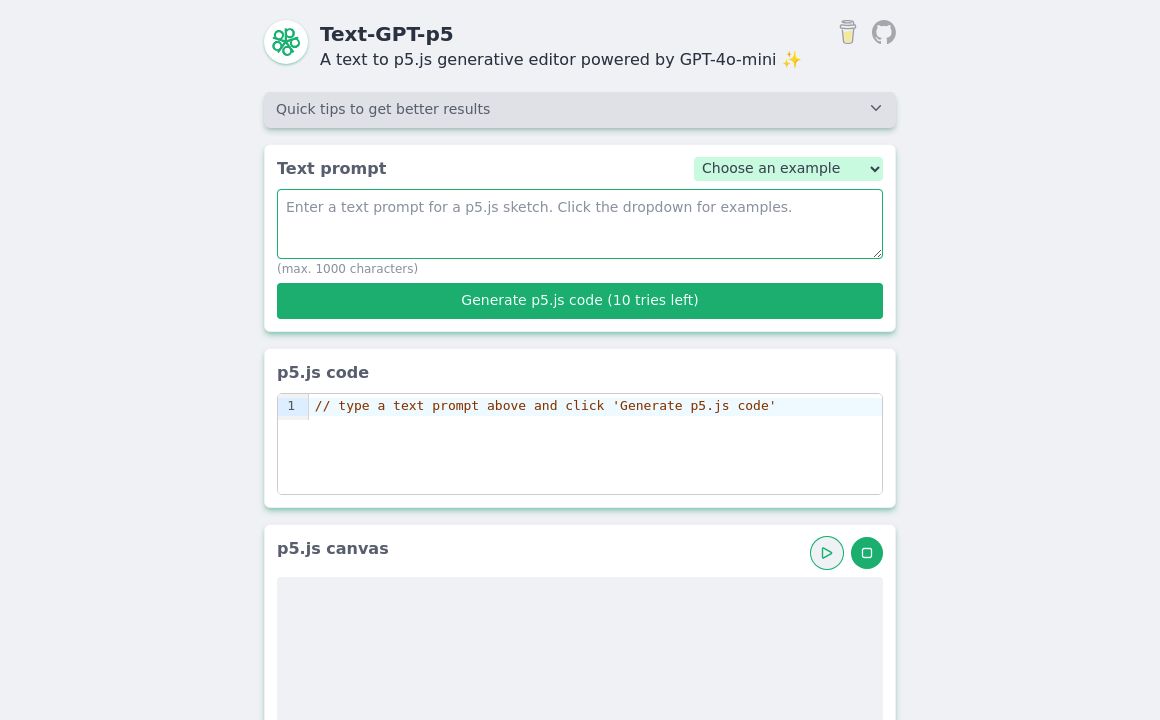Screen dimensions: 1160x720
Task: Toggle the play button to preview the canvas
Action: pyautogui.click(x=827, y=553)
